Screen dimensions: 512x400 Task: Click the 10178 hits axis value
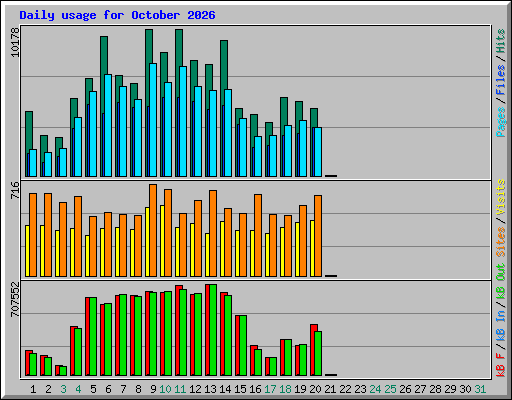[15, 42]
